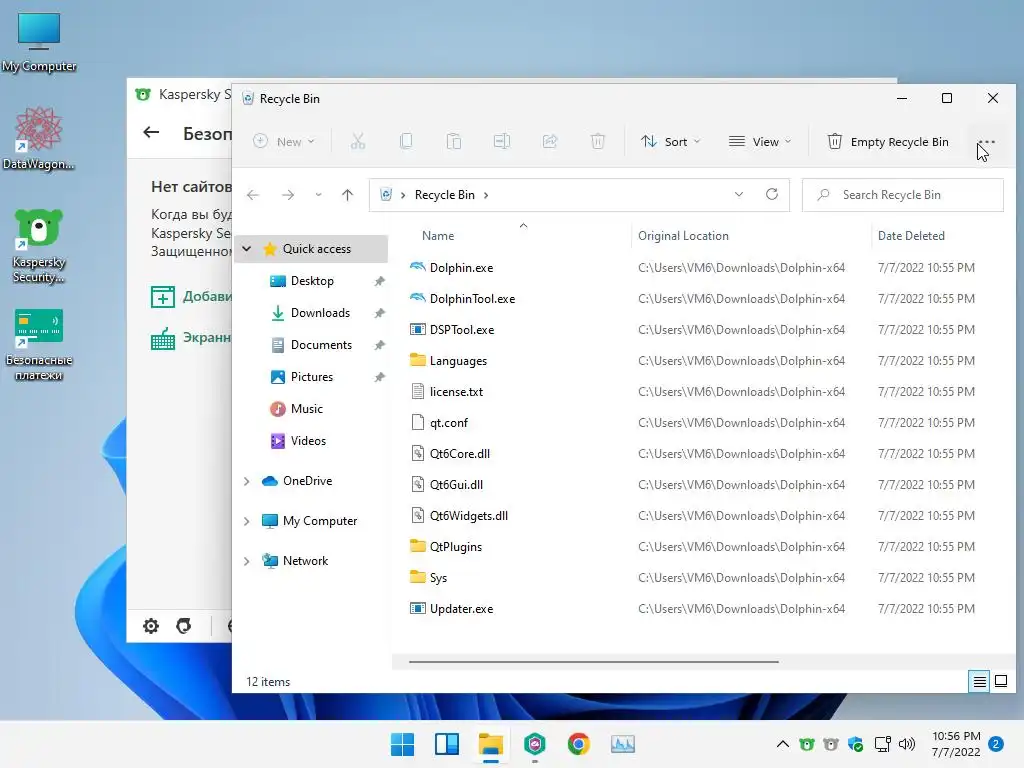The height and width of the screenshot is (768, 1024).
Task: Open Экранная keyboard link in Kaspersky
Action: point(192,338)
